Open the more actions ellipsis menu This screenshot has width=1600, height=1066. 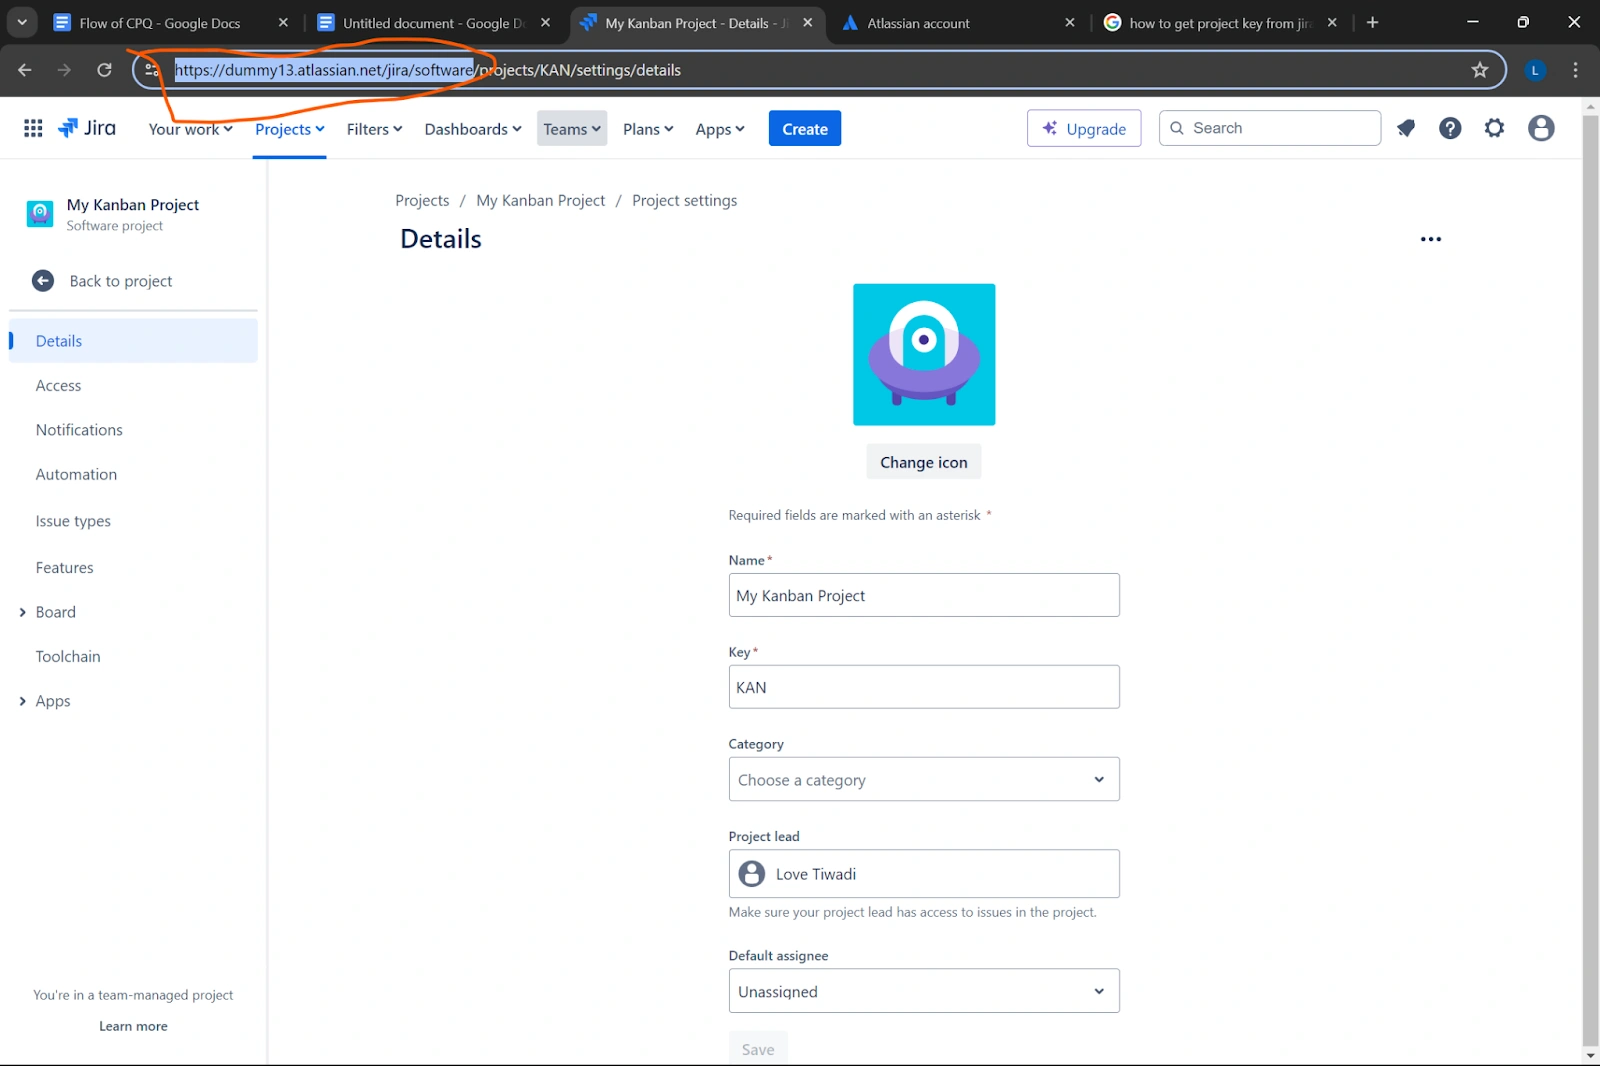click(1430, 239)
